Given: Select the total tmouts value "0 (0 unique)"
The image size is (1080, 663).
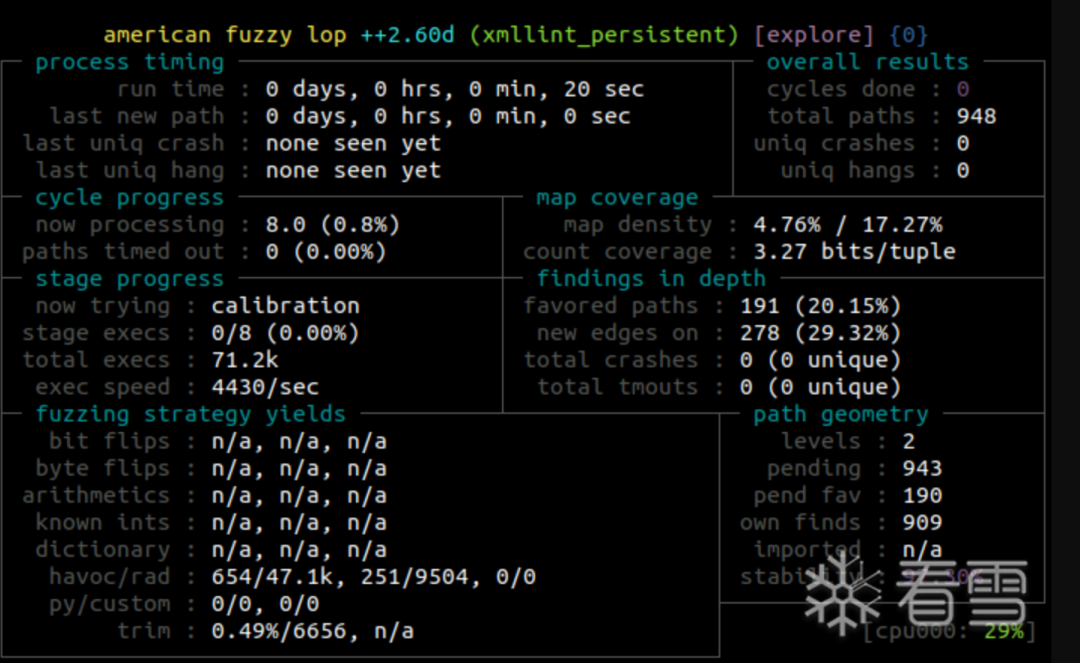Looking at the screenshot, I should point(820,387).
